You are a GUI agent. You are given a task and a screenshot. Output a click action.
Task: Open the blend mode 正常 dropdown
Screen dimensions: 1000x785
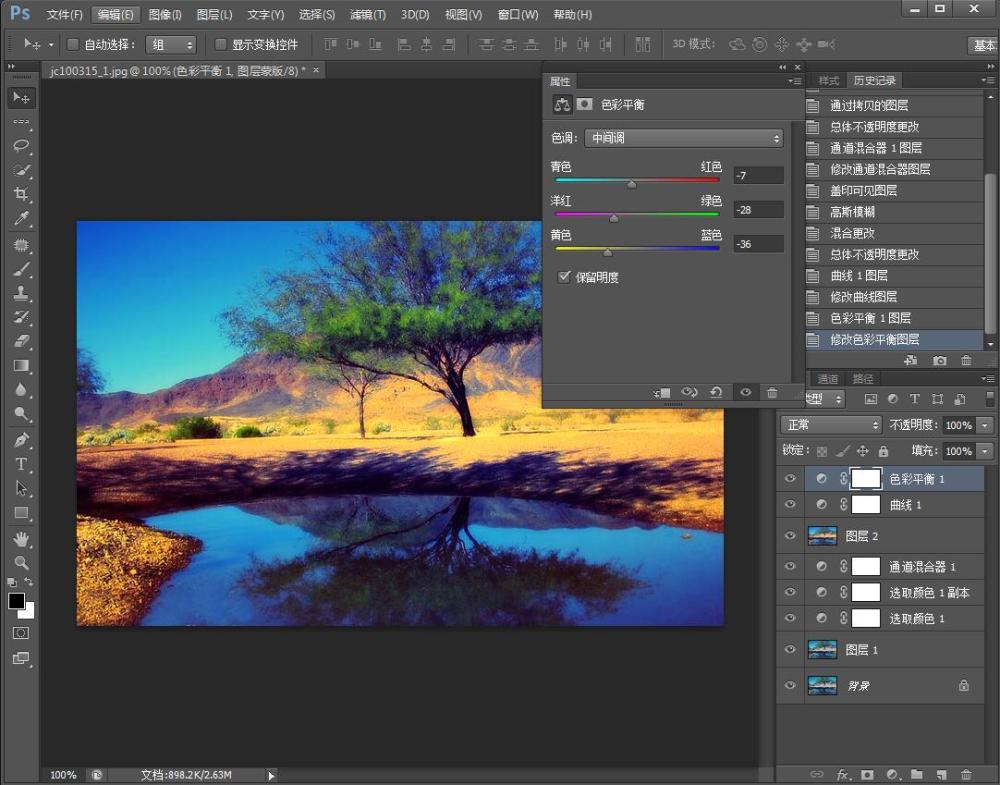831,425
